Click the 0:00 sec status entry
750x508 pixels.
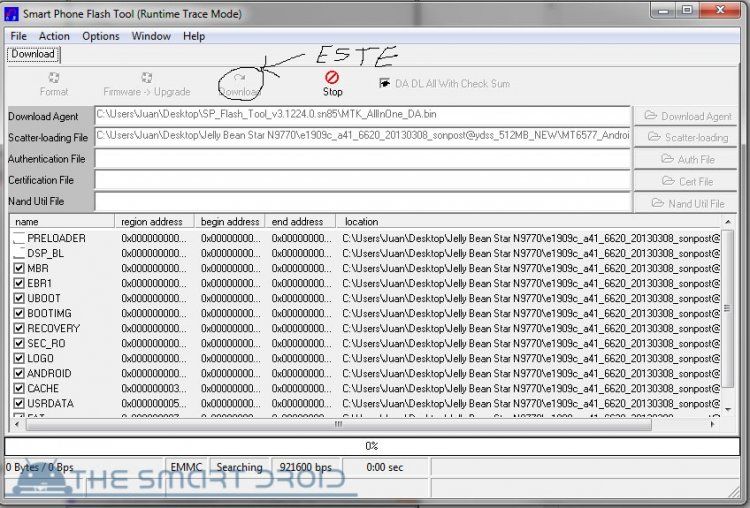pyautogui.click(x=385, y=467)
